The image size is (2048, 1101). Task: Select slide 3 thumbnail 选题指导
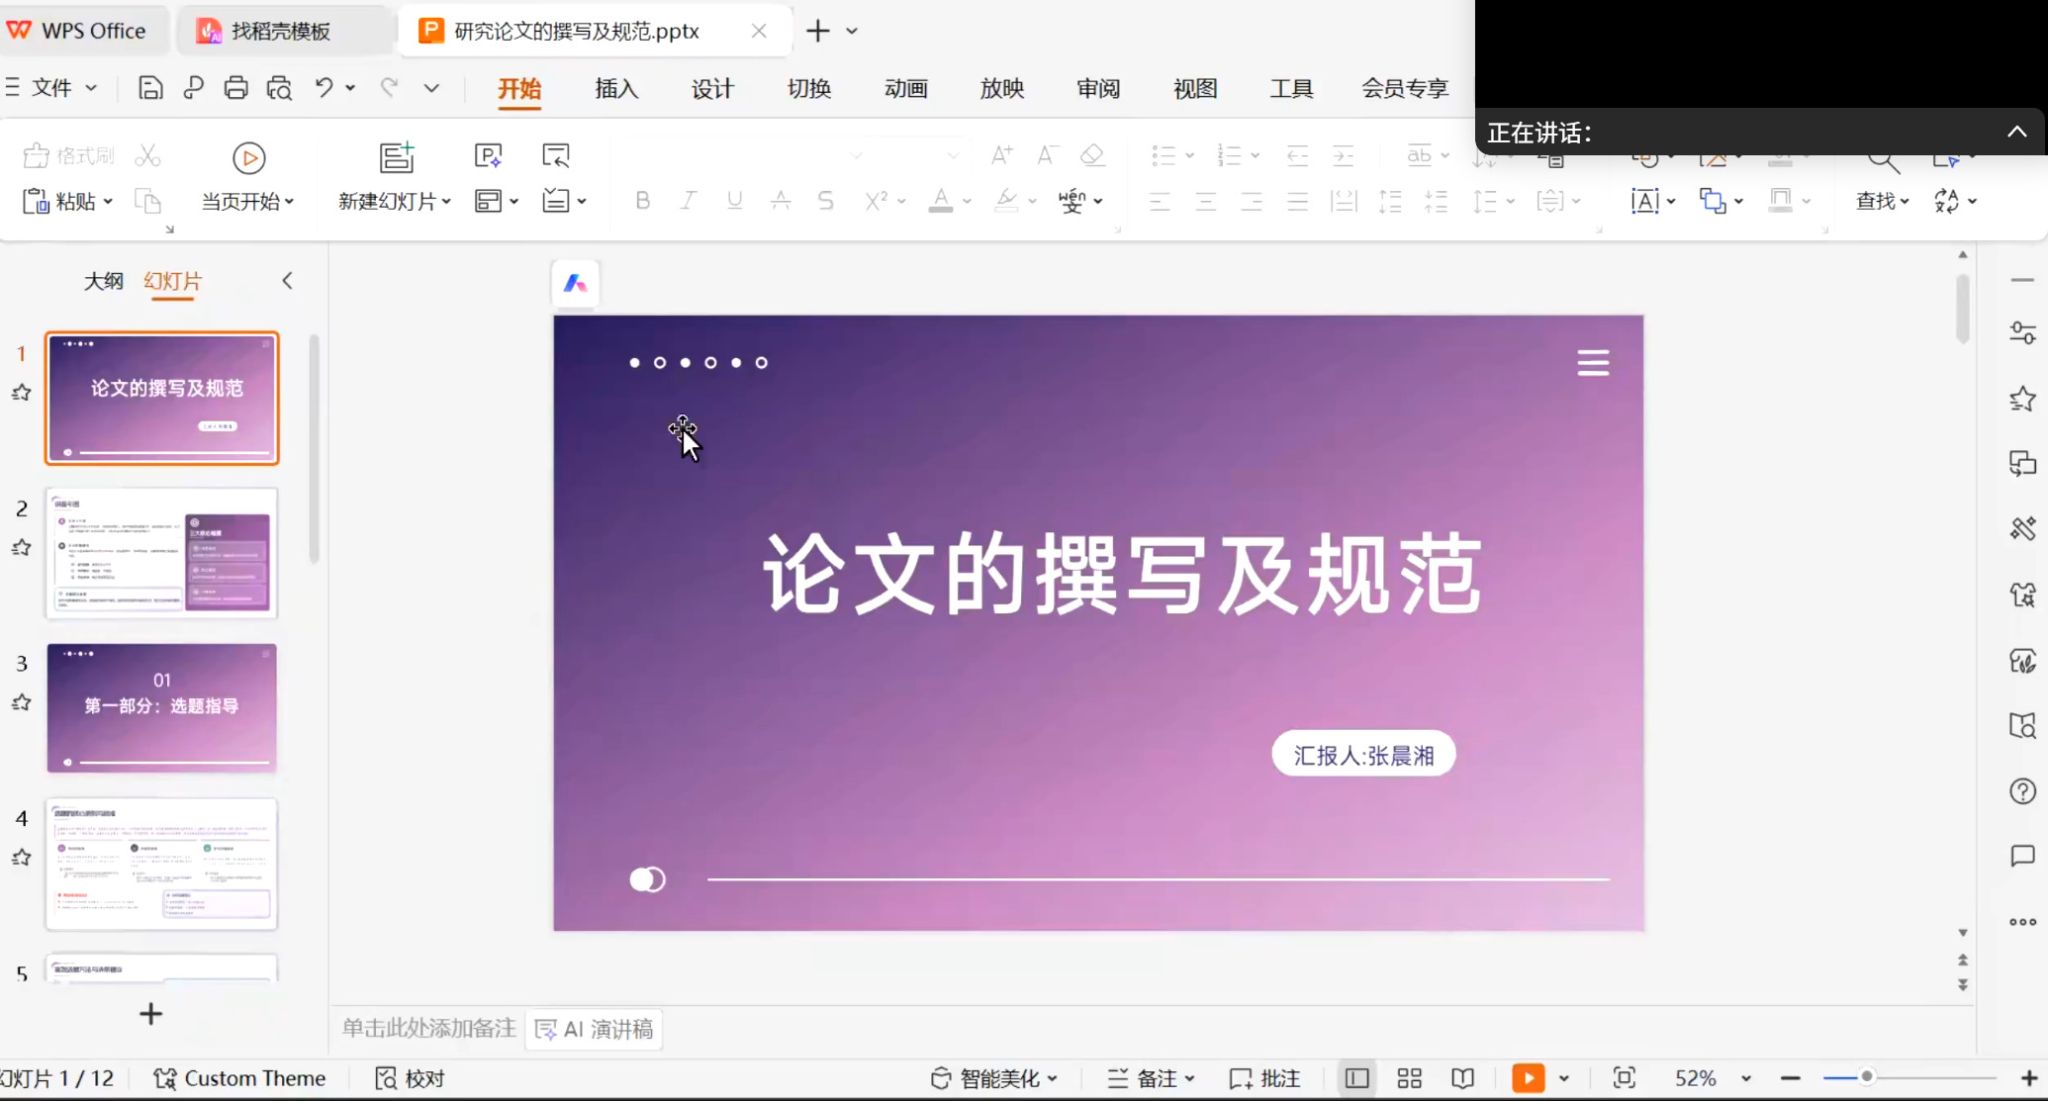click(161, 707)
